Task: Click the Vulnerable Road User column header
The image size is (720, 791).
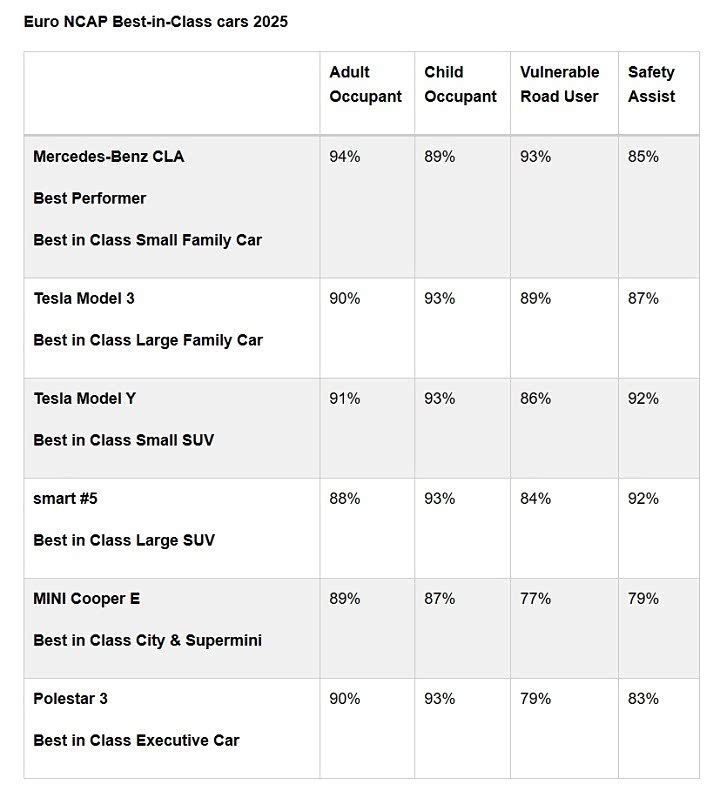Action: pos(560,84)
